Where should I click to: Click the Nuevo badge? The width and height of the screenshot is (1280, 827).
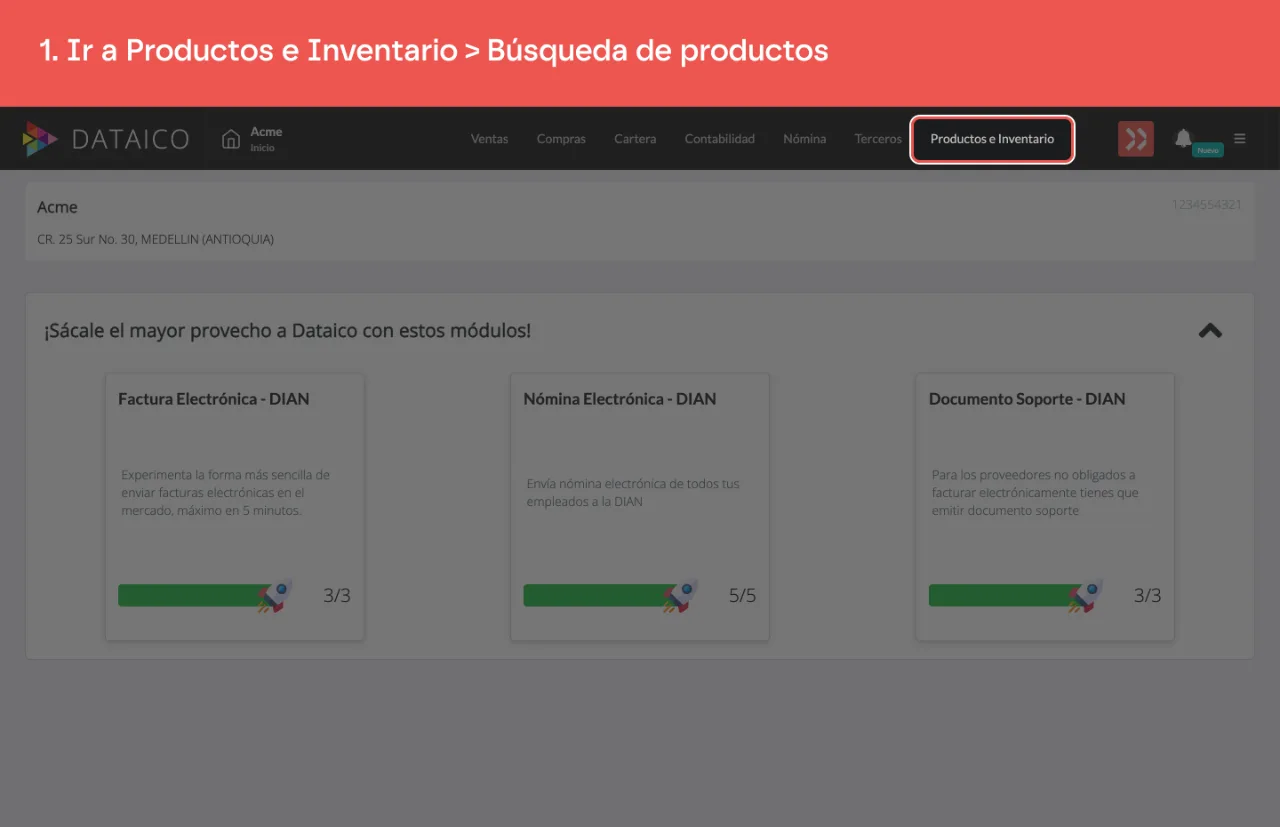pos(1208,150)
